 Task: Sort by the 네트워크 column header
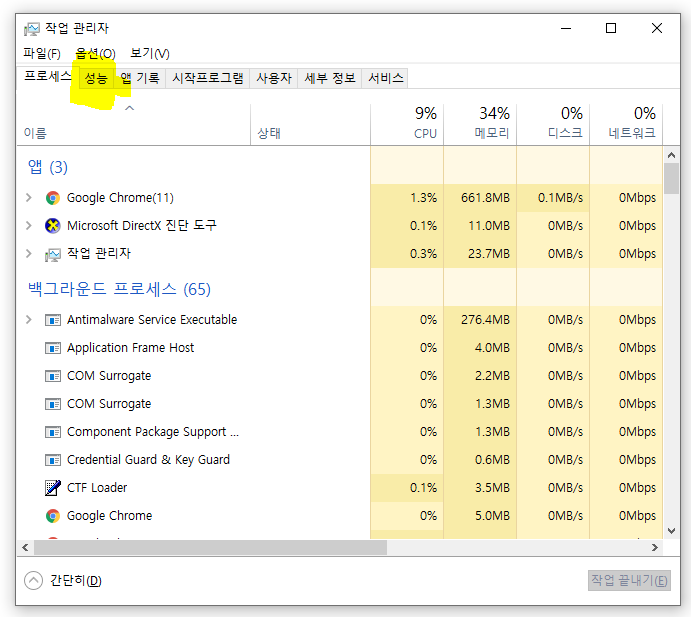pos(626,123)
